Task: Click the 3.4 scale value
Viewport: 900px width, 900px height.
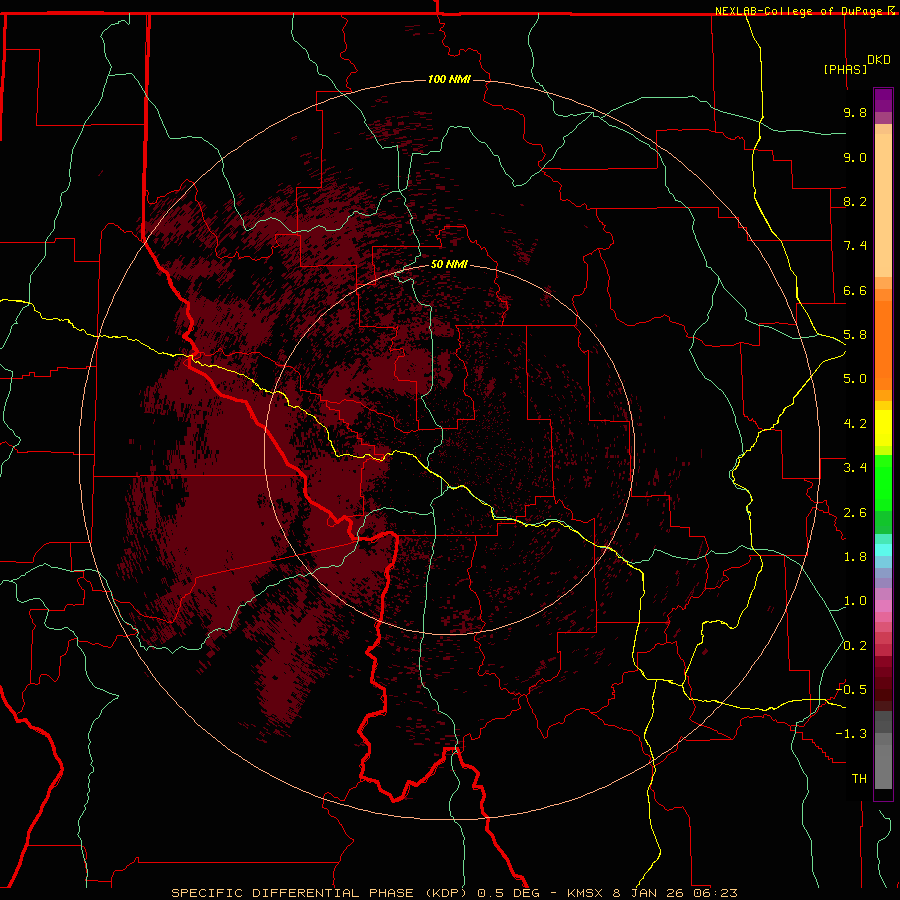Action: click(x=855, y=468)
